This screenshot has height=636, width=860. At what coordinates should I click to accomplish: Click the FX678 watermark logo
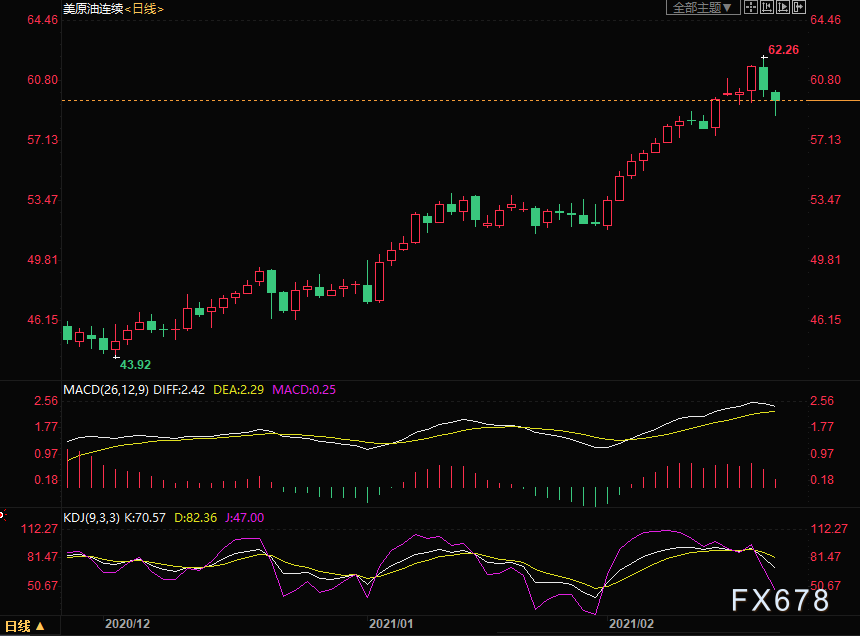[780, 600]
